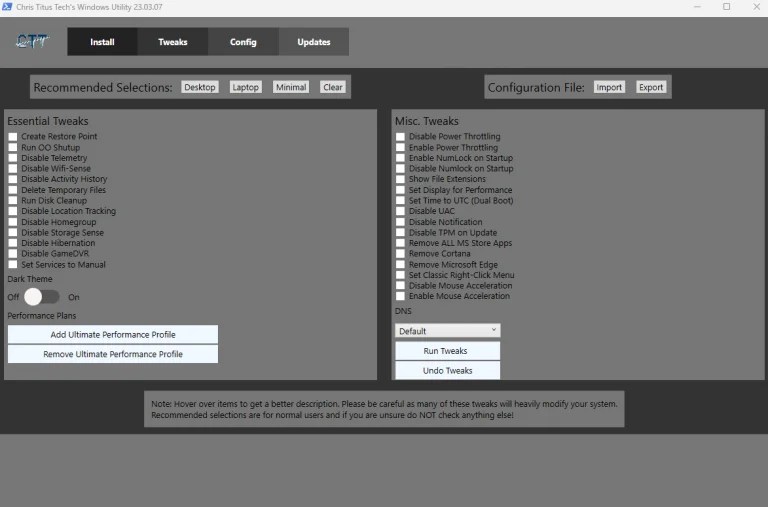Open the DNS Default dropdown

448,331
